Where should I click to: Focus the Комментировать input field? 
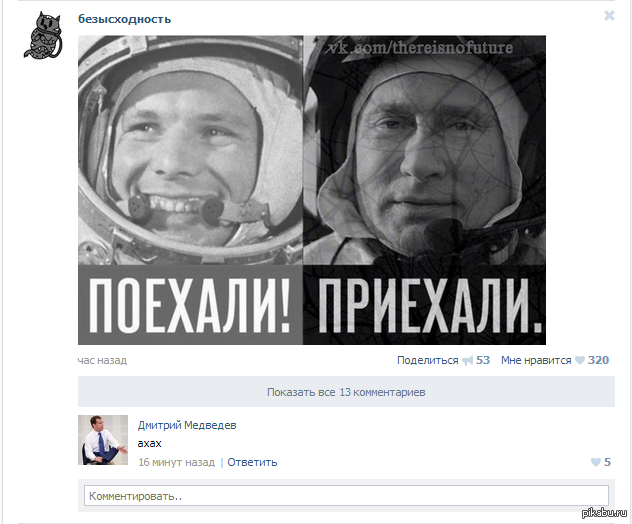click(x=346, y=496)
